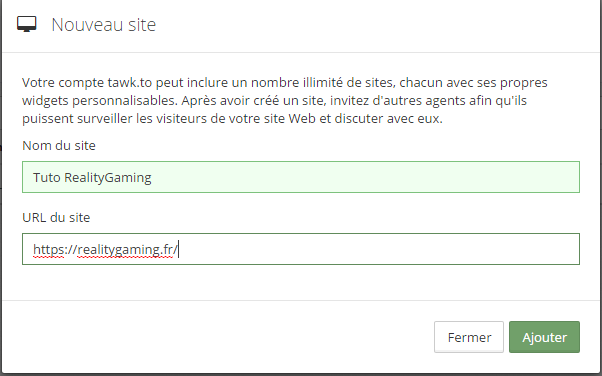The height and width of the screenshot is (376, 602).
Task: Click the URL du site input field
Action: coord(301,249)
